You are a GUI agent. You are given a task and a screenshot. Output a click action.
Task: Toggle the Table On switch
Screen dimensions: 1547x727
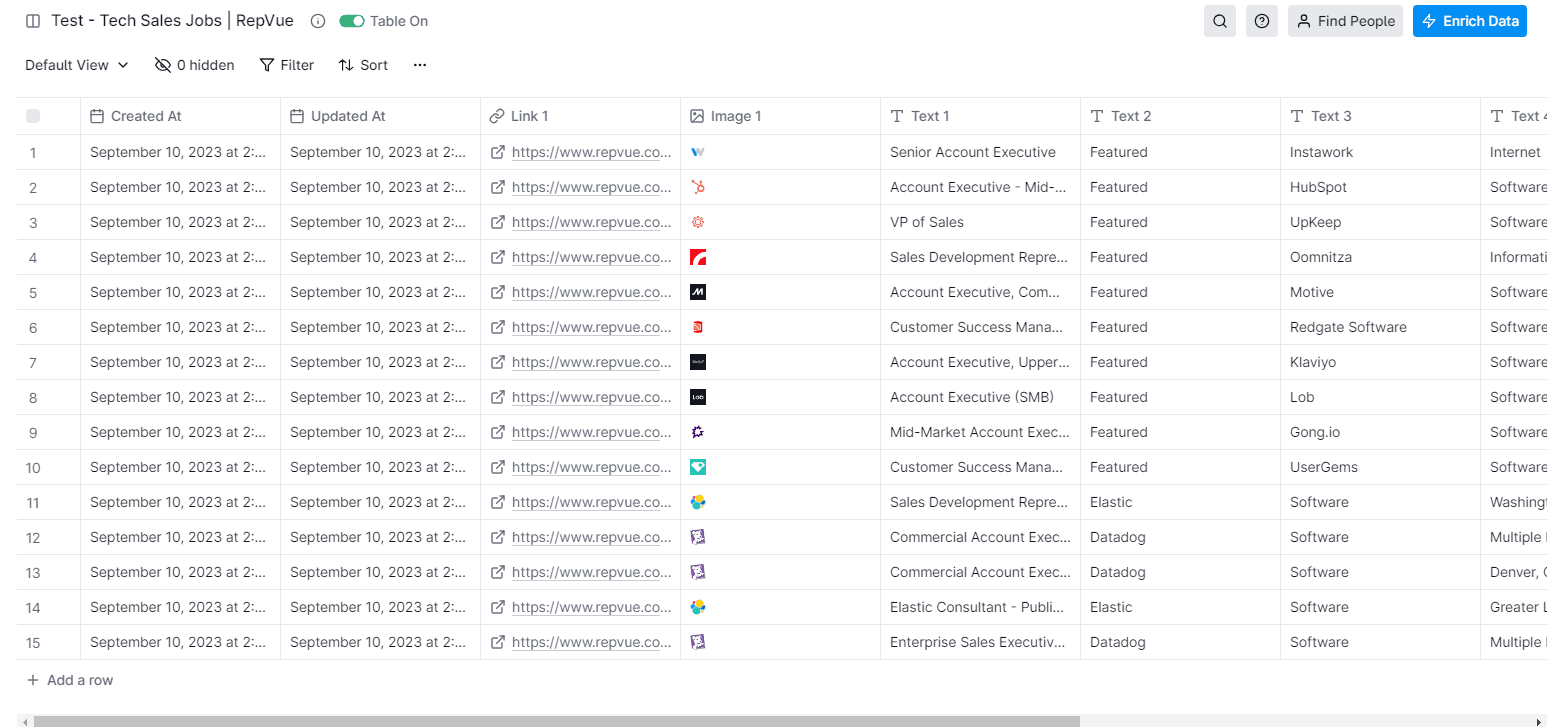click(x=352, y=21)
